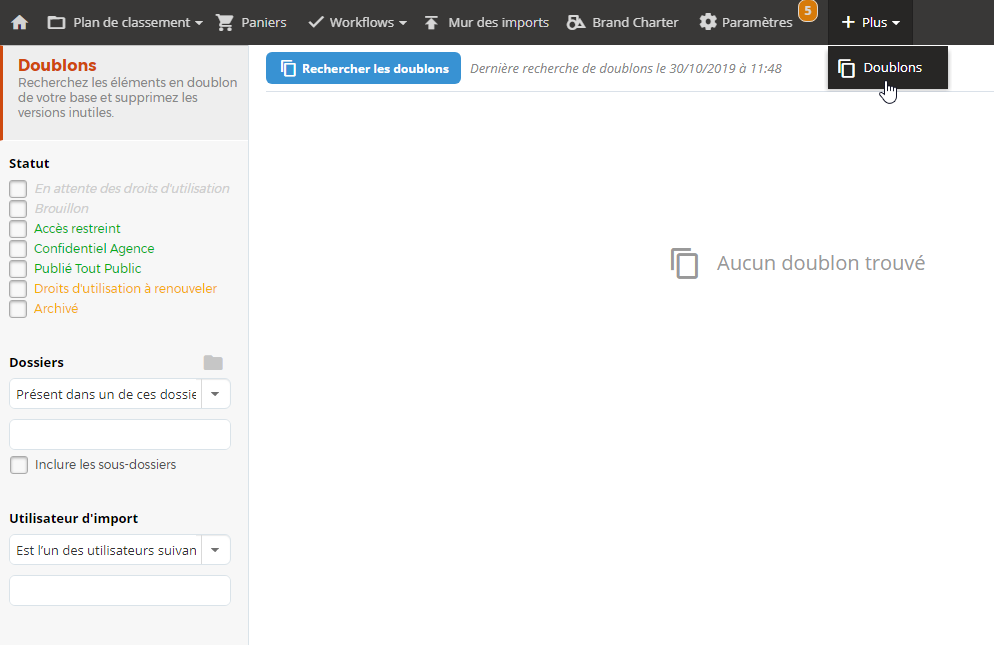Collapse the Plus menu caret
Image resolution: width=994 pixels, height=645 pixels.
click(896, 23)
